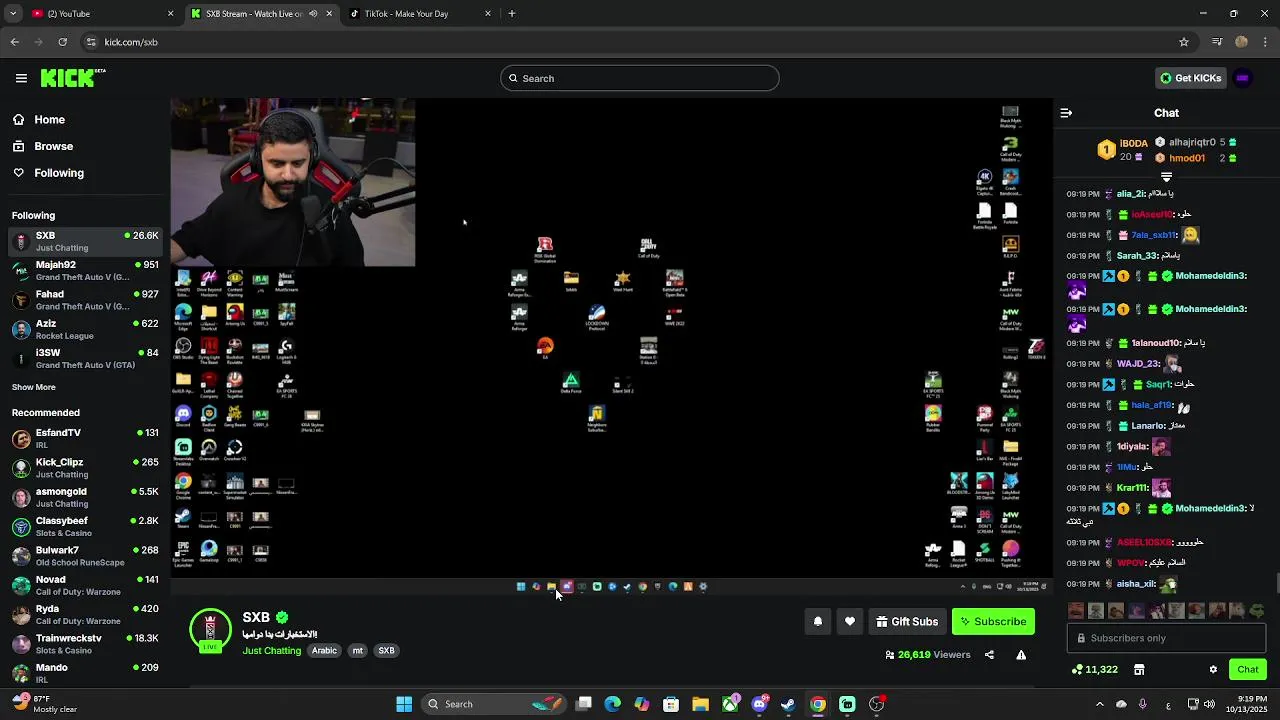Reload the page

pyautogui.click(x=62, y=42)
